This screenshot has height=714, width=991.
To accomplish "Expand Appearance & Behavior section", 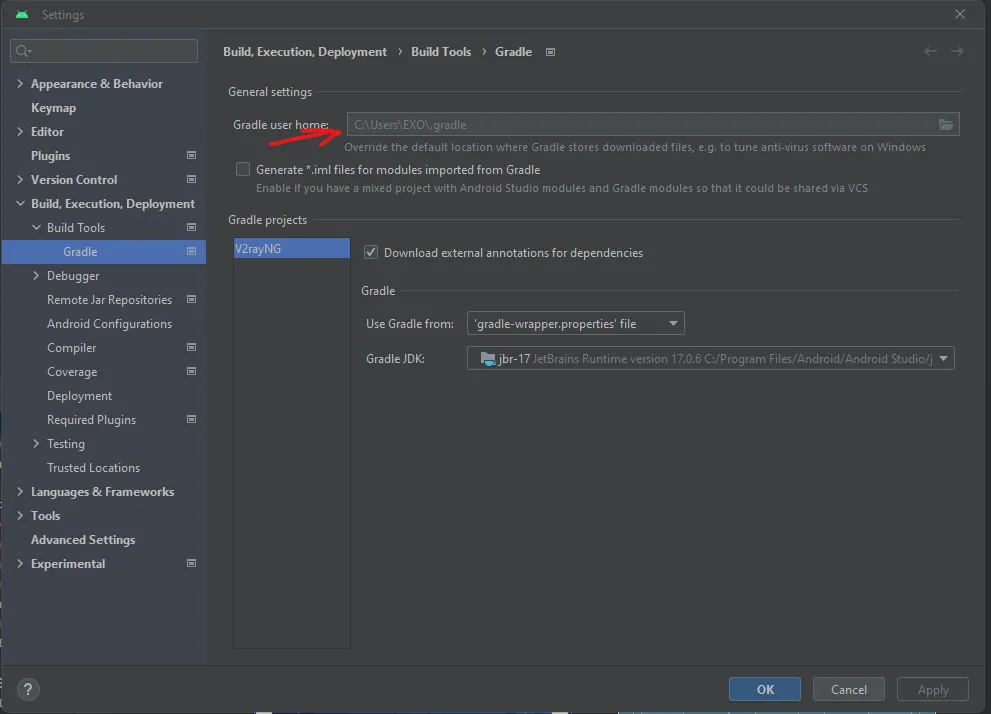I will coord(20,83).
